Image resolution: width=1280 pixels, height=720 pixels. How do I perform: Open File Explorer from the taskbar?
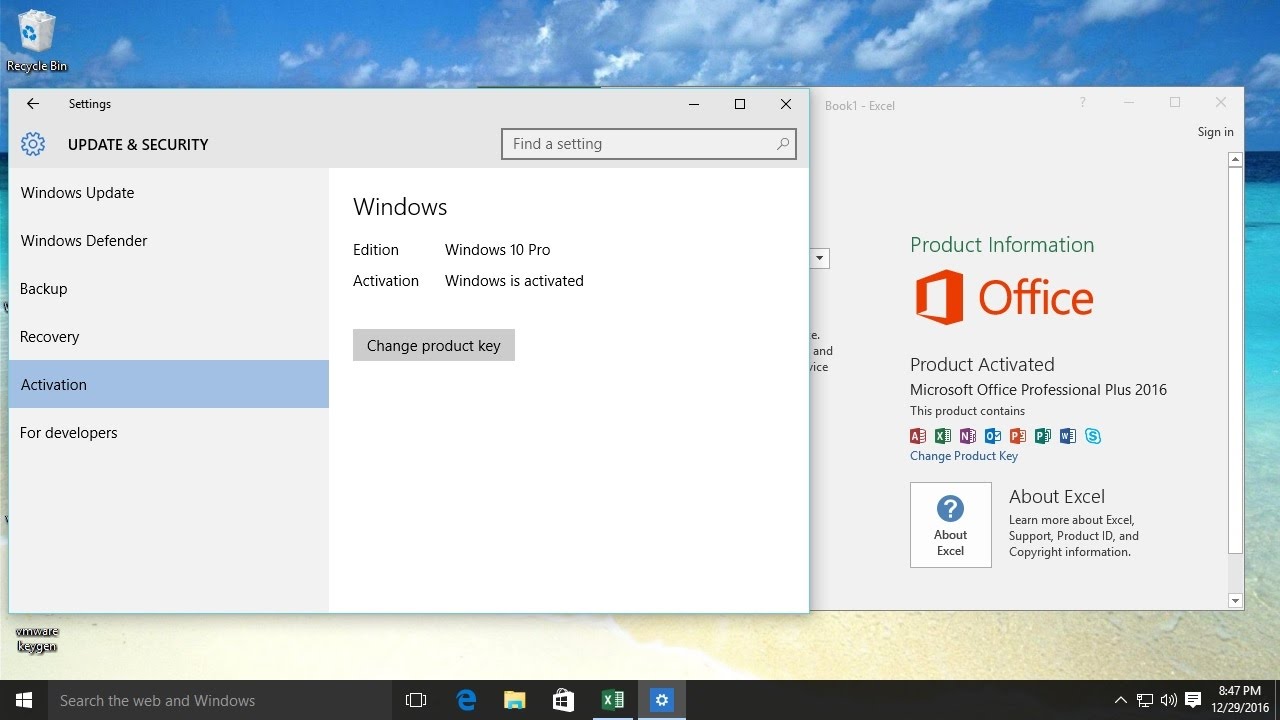point(514,700)
